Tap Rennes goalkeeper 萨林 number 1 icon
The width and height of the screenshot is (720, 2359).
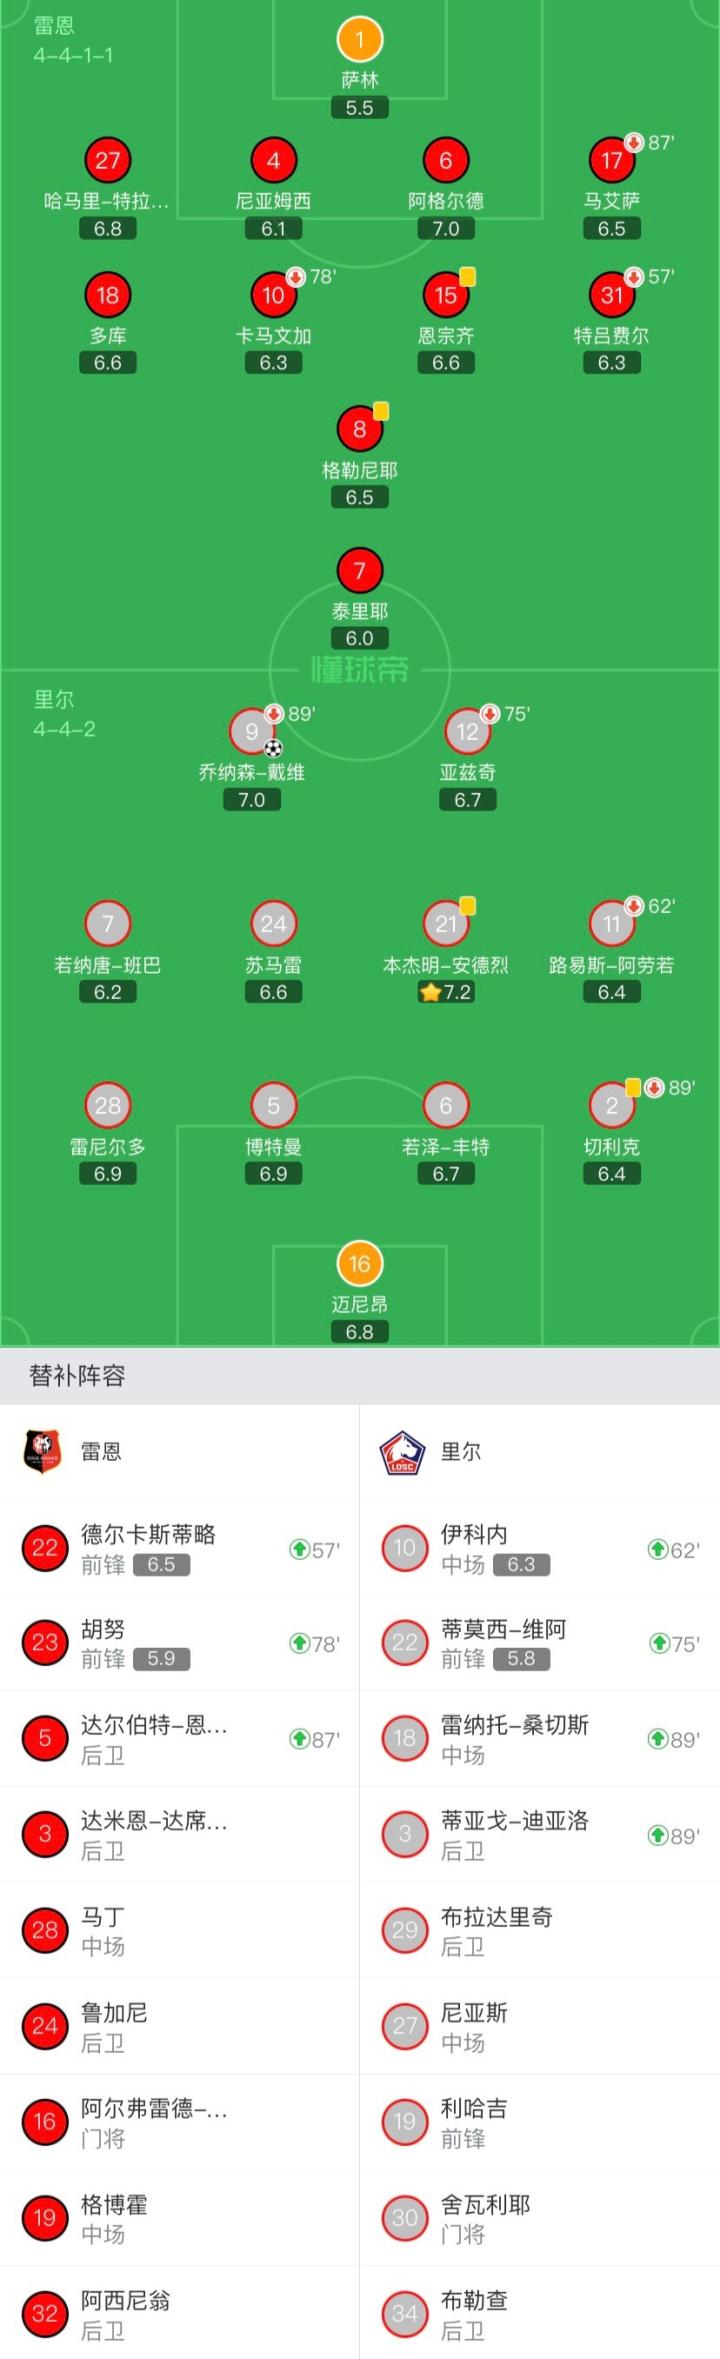[x=360, y=40]
